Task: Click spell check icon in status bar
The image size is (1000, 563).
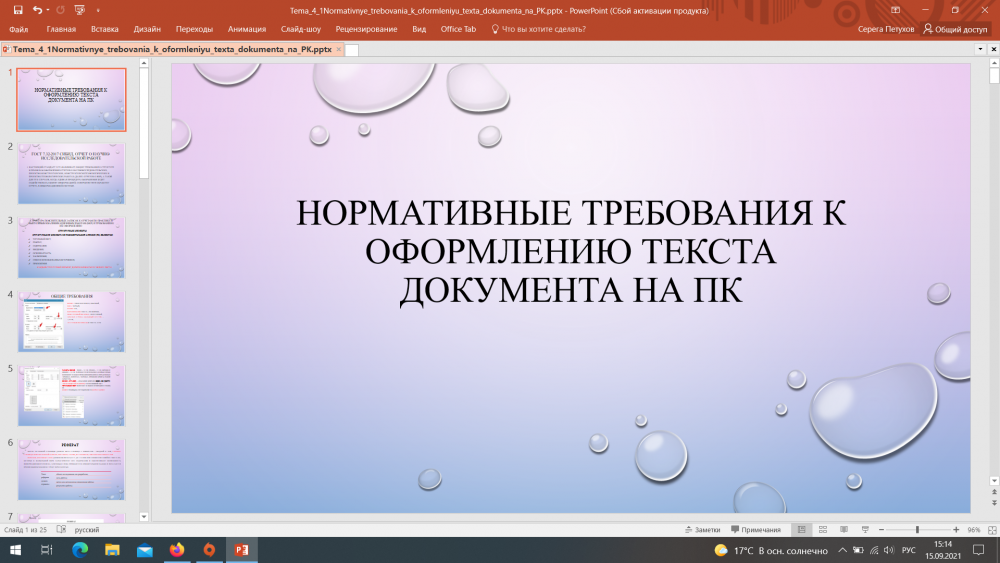Action: click(x=60, y=529)
